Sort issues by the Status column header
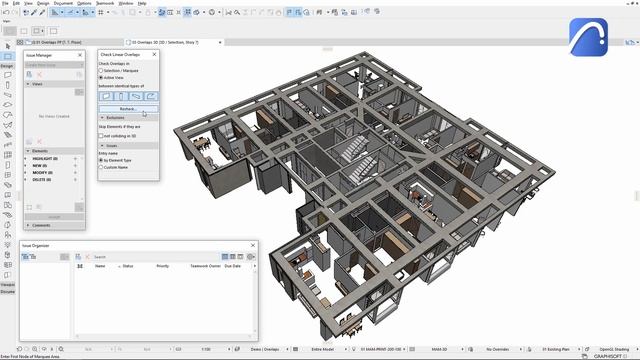Image resolution: width=640 pixels, height=360 pixels. pos(128,266)
